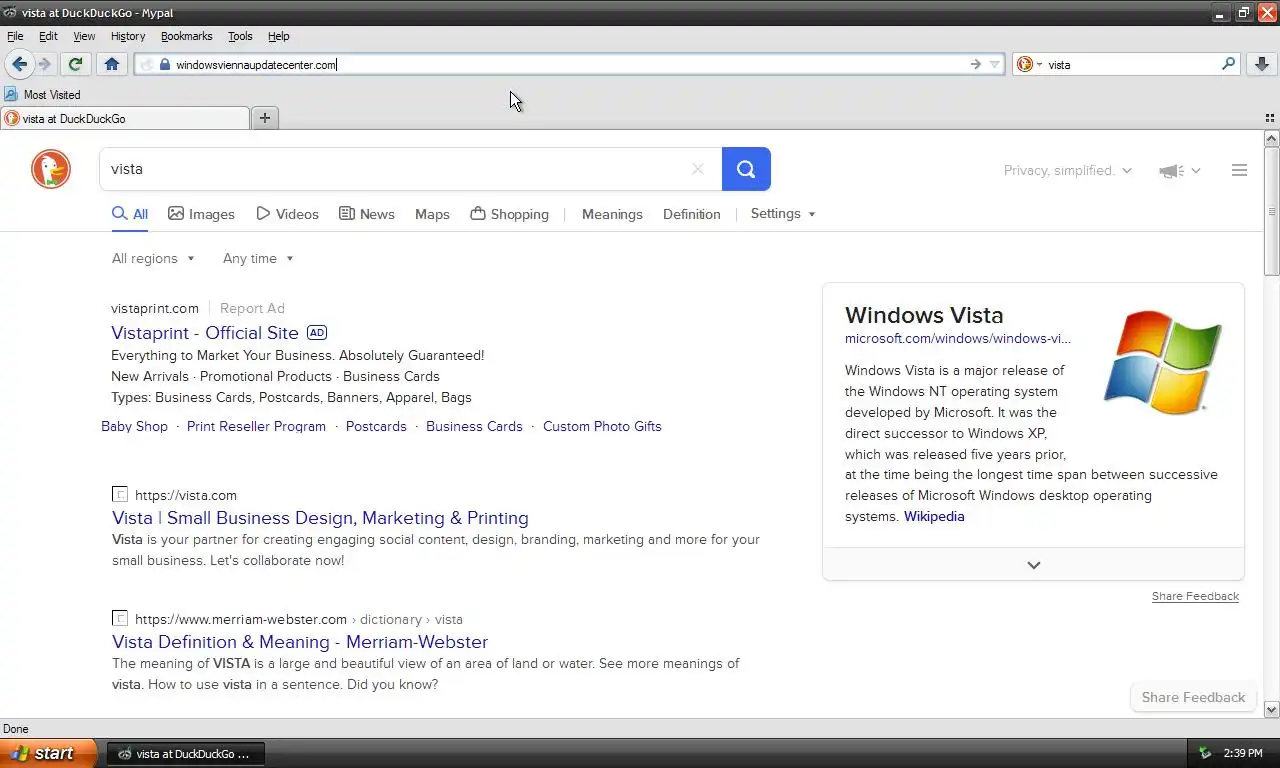Open the Most Visited bookmarks folder
The width and height of the screenshot is (1280, 768).
click(42, 94)
